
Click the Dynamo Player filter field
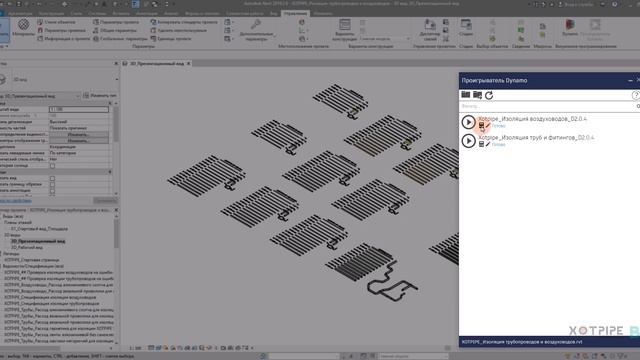coord(547,106)
